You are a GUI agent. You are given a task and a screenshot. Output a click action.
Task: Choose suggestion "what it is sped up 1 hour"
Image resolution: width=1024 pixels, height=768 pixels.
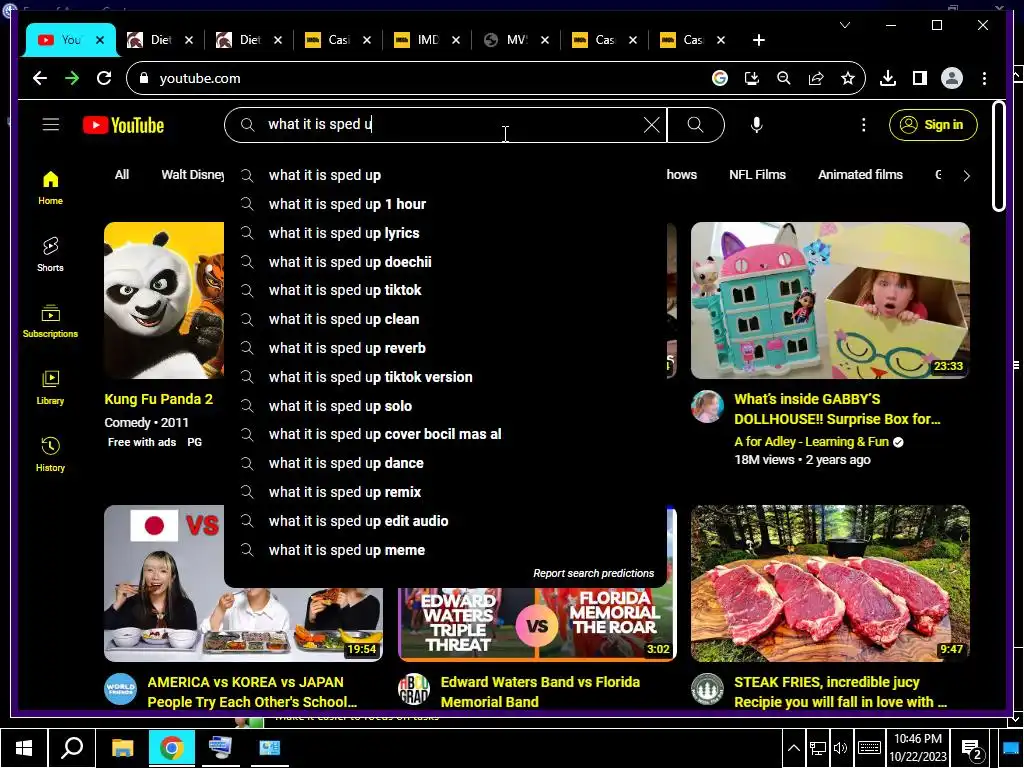pos(445,204)
